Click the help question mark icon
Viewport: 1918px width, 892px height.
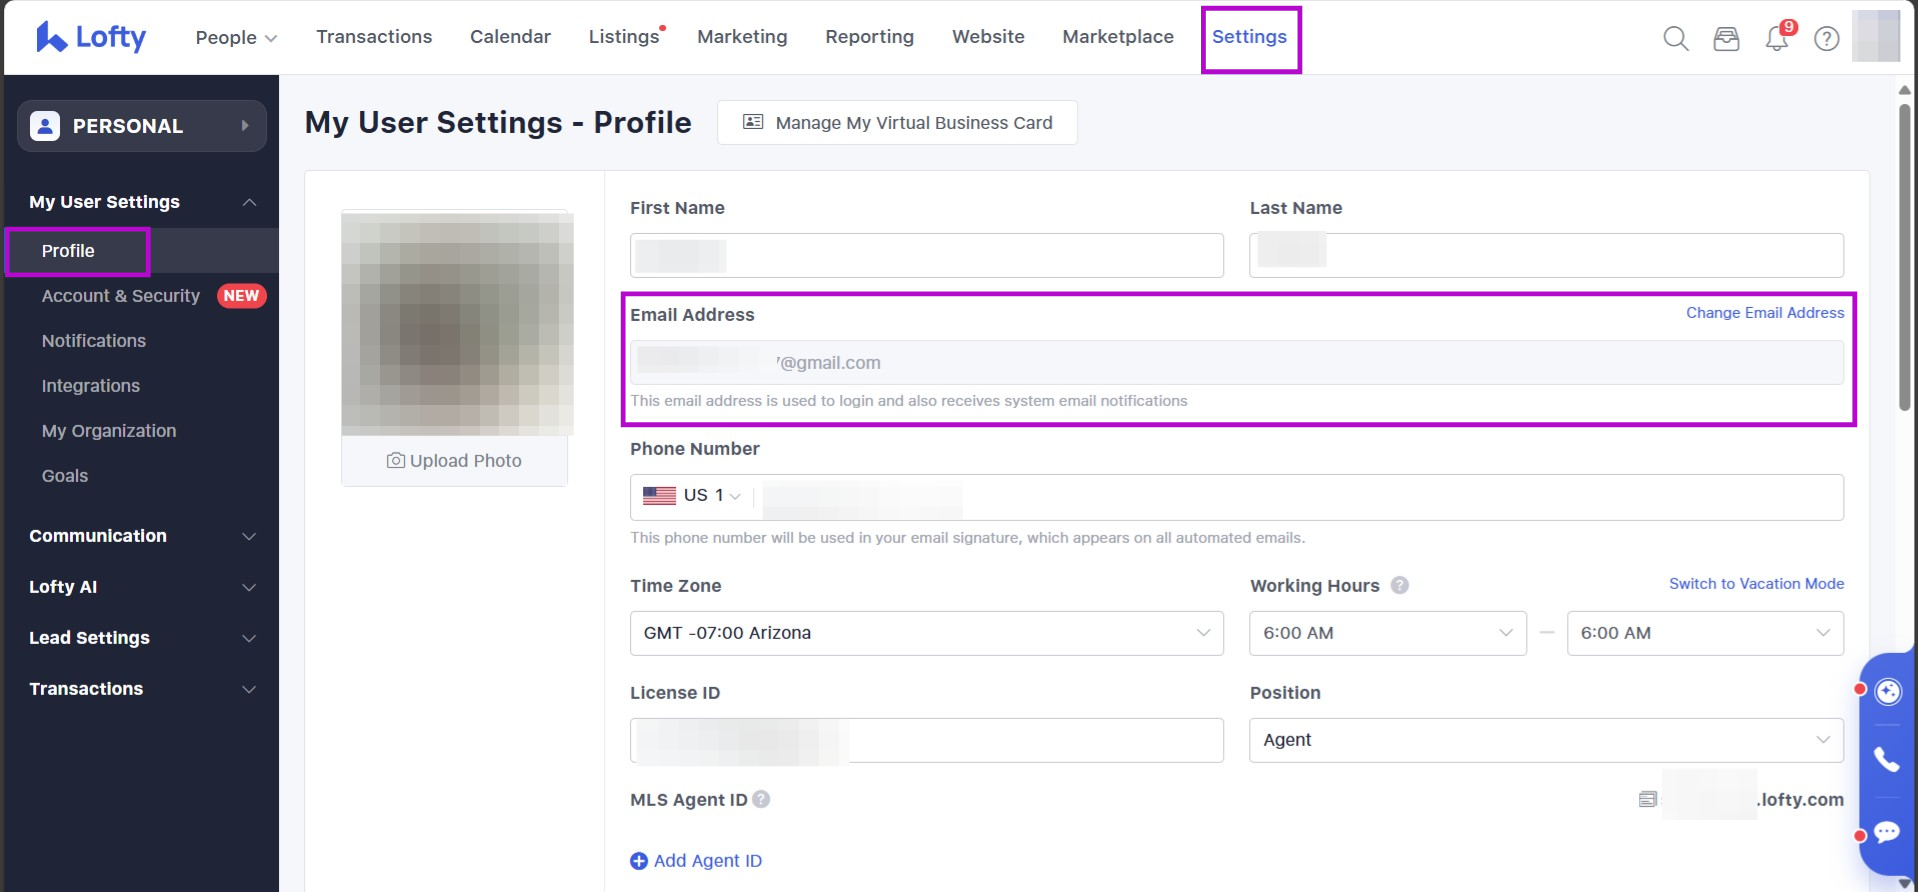[x=1826, y=38]
